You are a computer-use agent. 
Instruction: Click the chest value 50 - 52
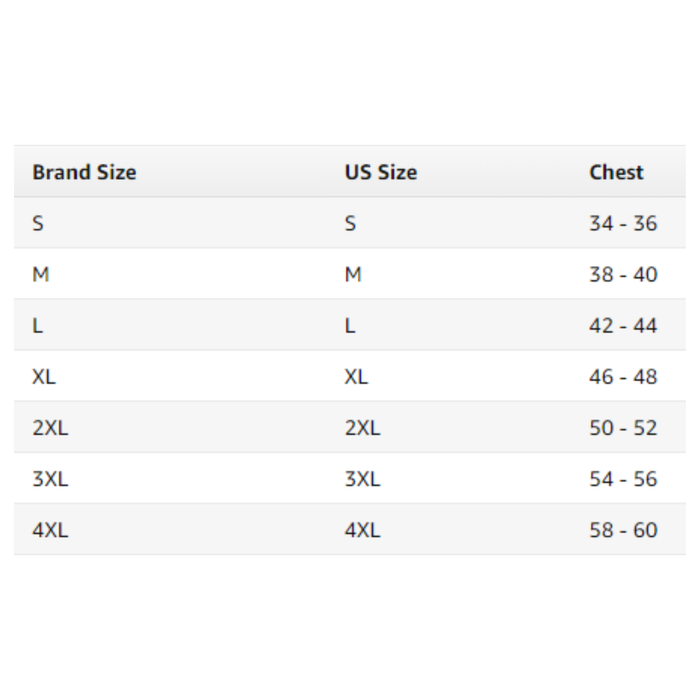tap(623, 428)
